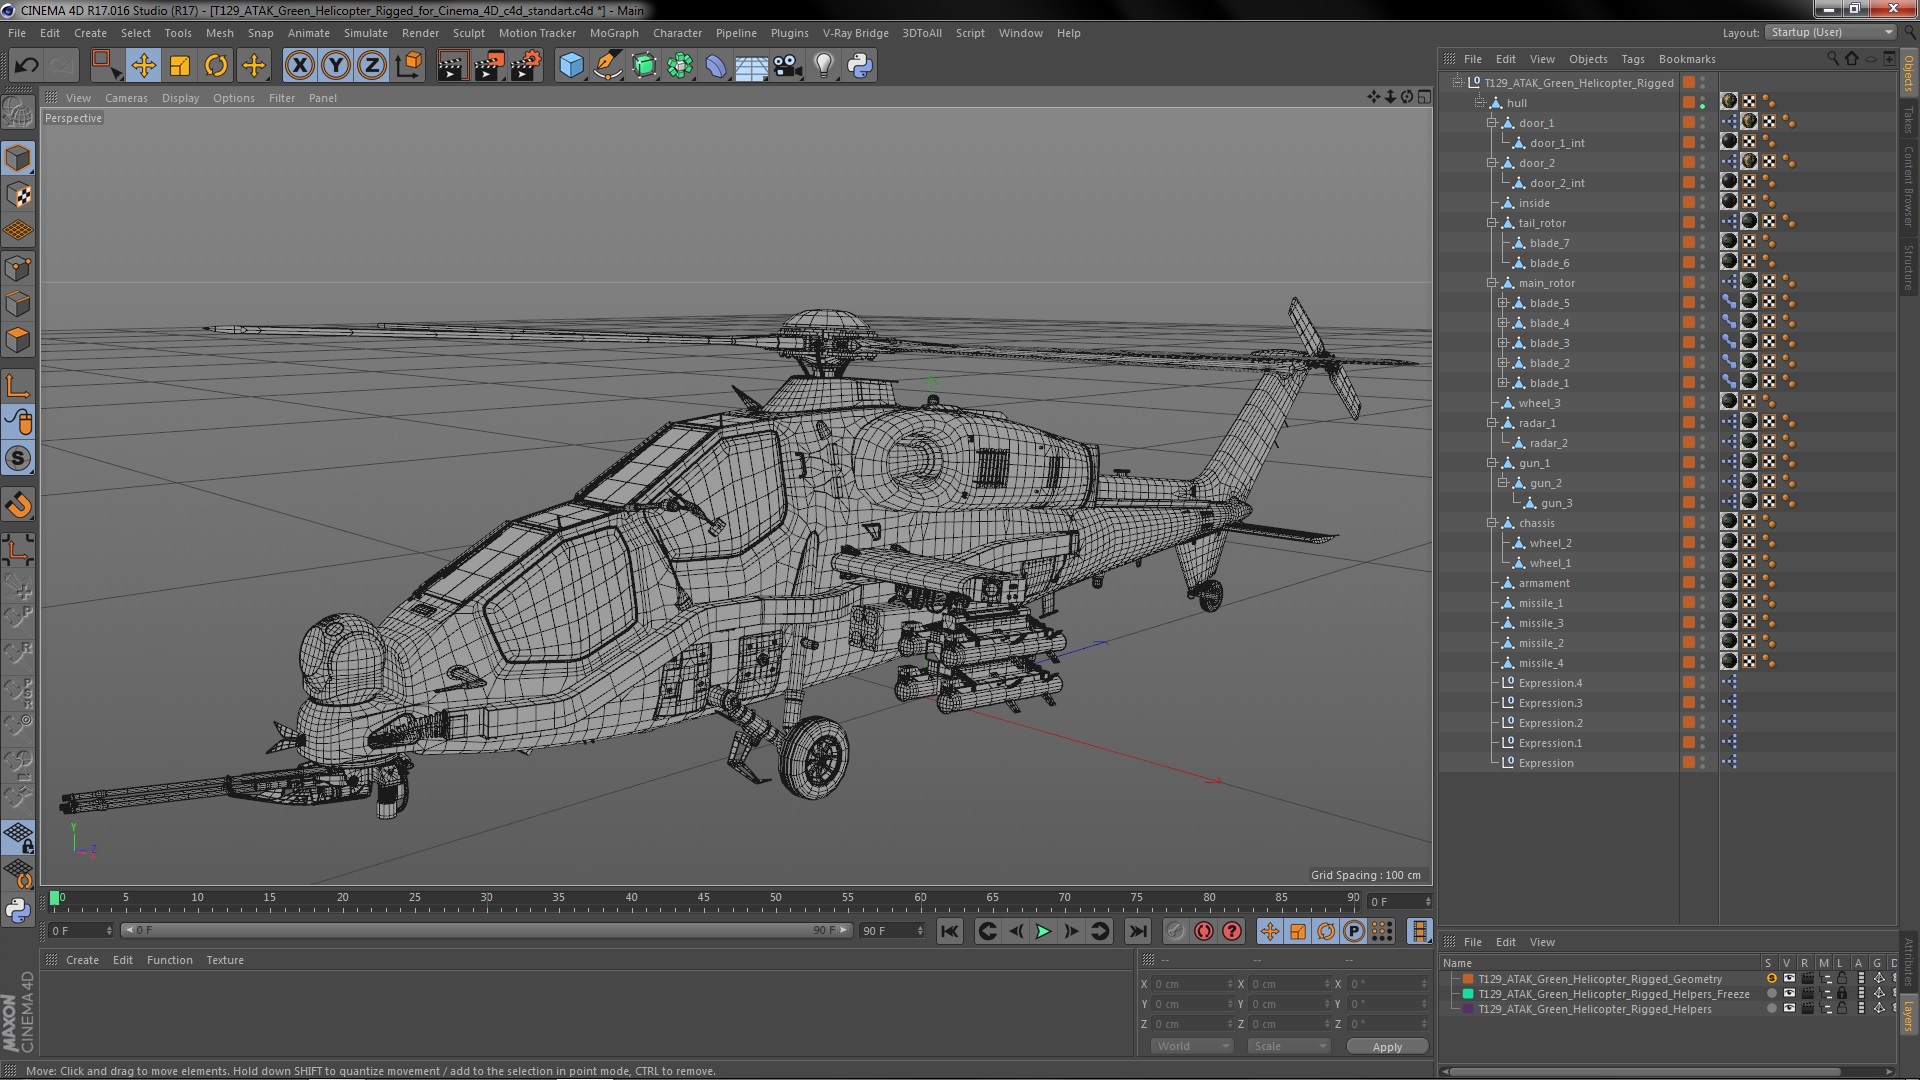
Task: Select the Scale tool in toolbar
Action: 180,66
